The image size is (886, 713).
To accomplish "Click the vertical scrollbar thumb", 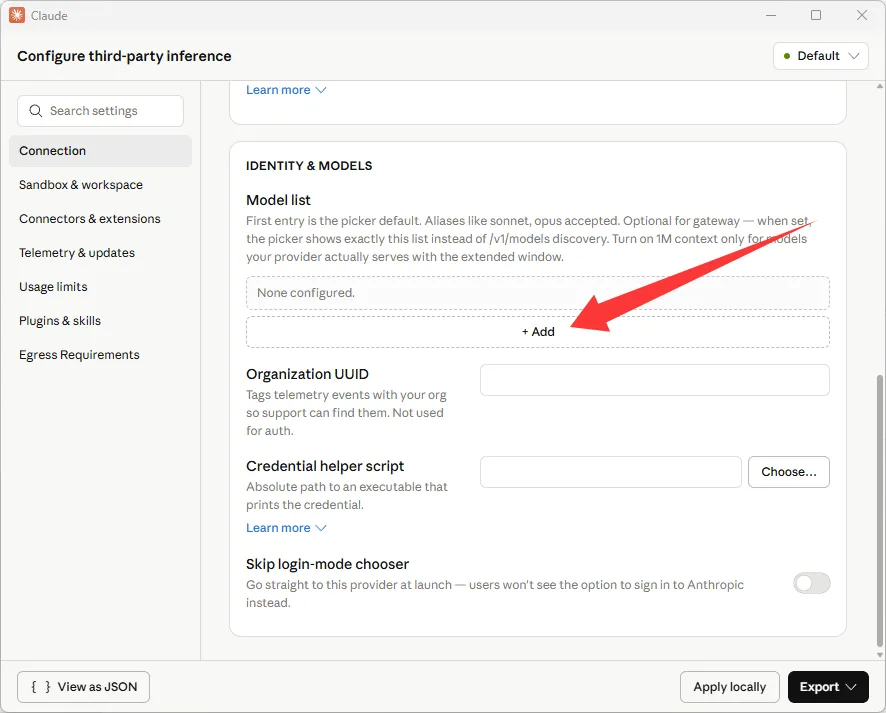I will coord(880,510).
